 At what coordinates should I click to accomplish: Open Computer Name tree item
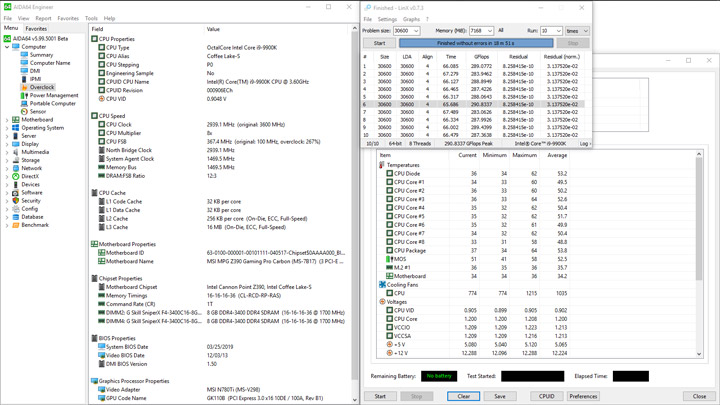(x=50, y=63)
